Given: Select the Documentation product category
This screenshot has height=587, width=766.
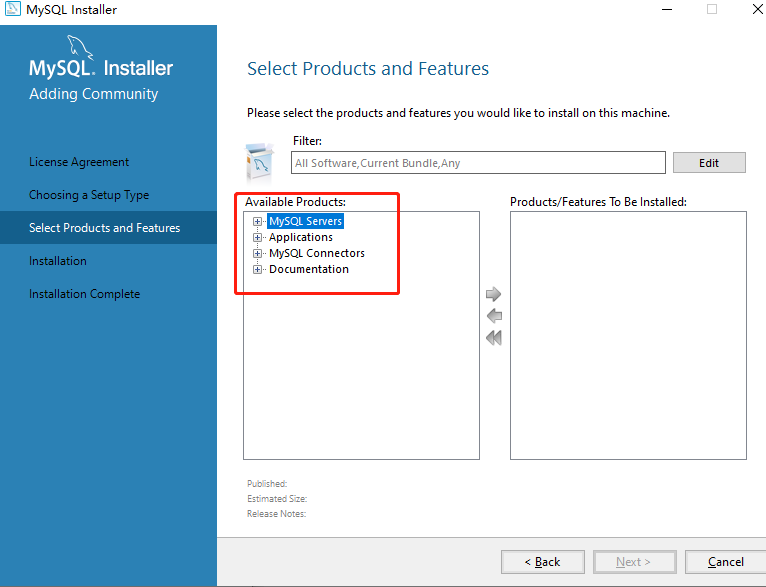Looking at the screenshot, I should click(x=309, y=270).
